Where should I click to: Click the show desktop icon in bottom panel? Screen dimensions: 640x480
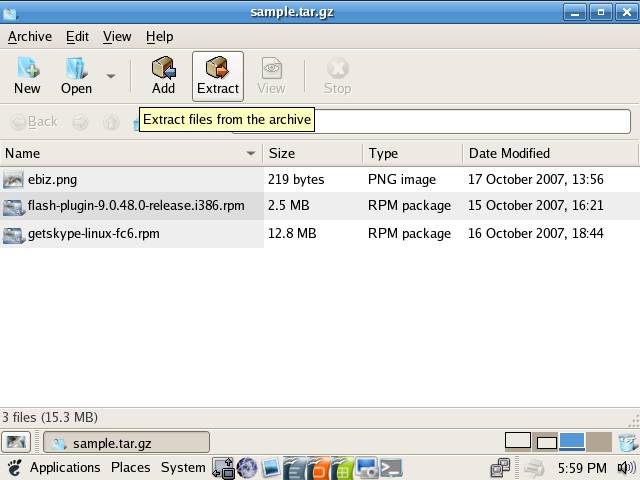[x=15, y=442]
